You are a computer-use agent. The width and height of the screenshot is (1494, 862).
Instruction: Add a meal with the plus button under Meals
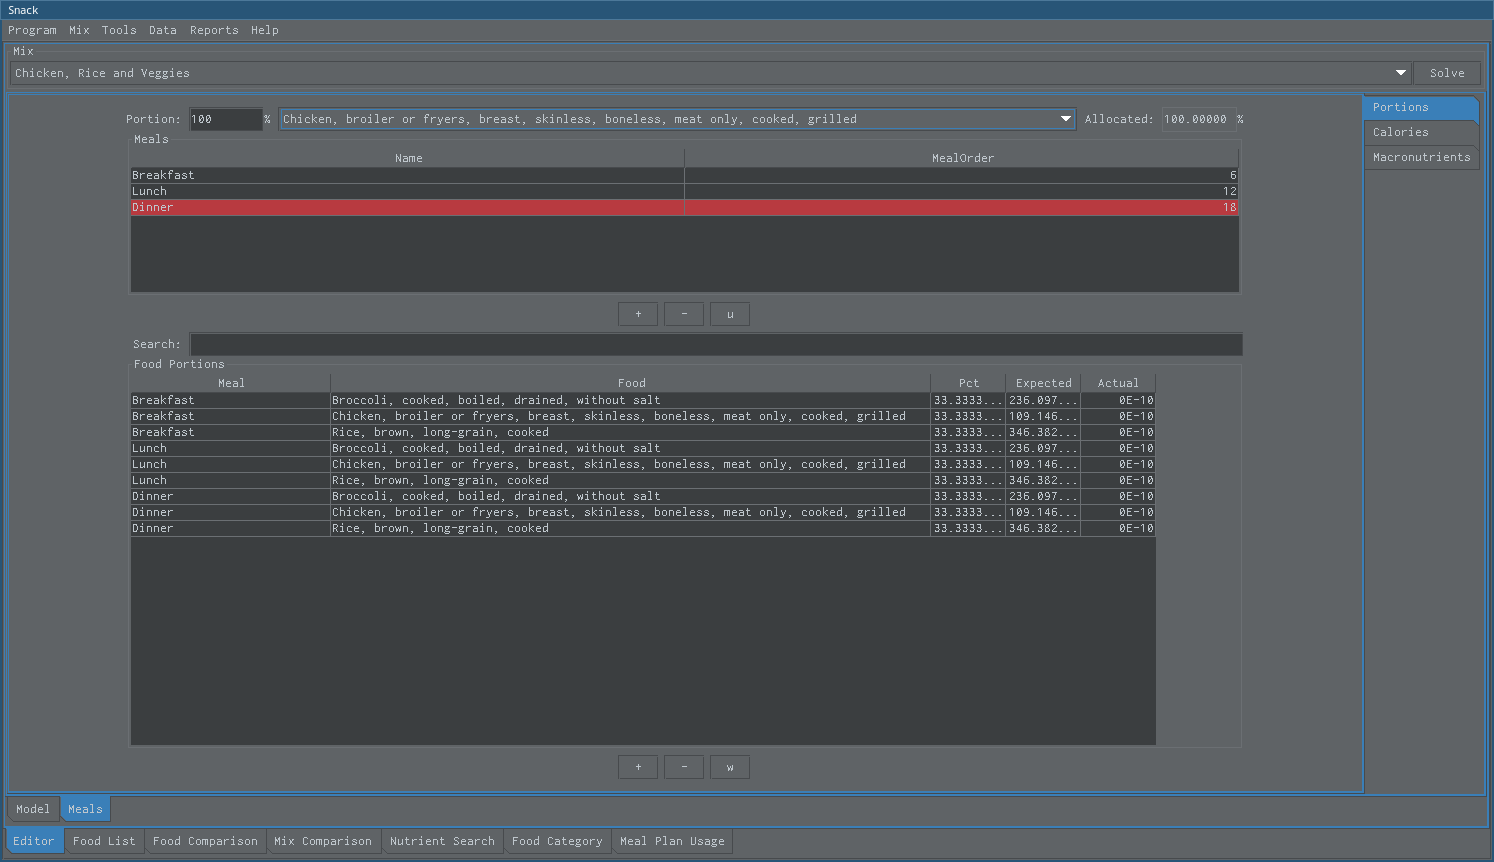click(638, 314)
